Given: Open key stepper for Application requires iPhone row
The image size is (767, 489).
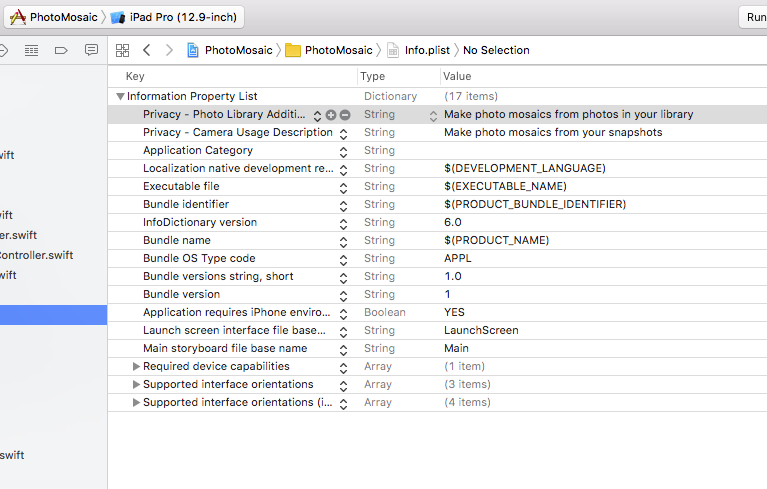Looking at the screenshot, I should click(343, 313).
